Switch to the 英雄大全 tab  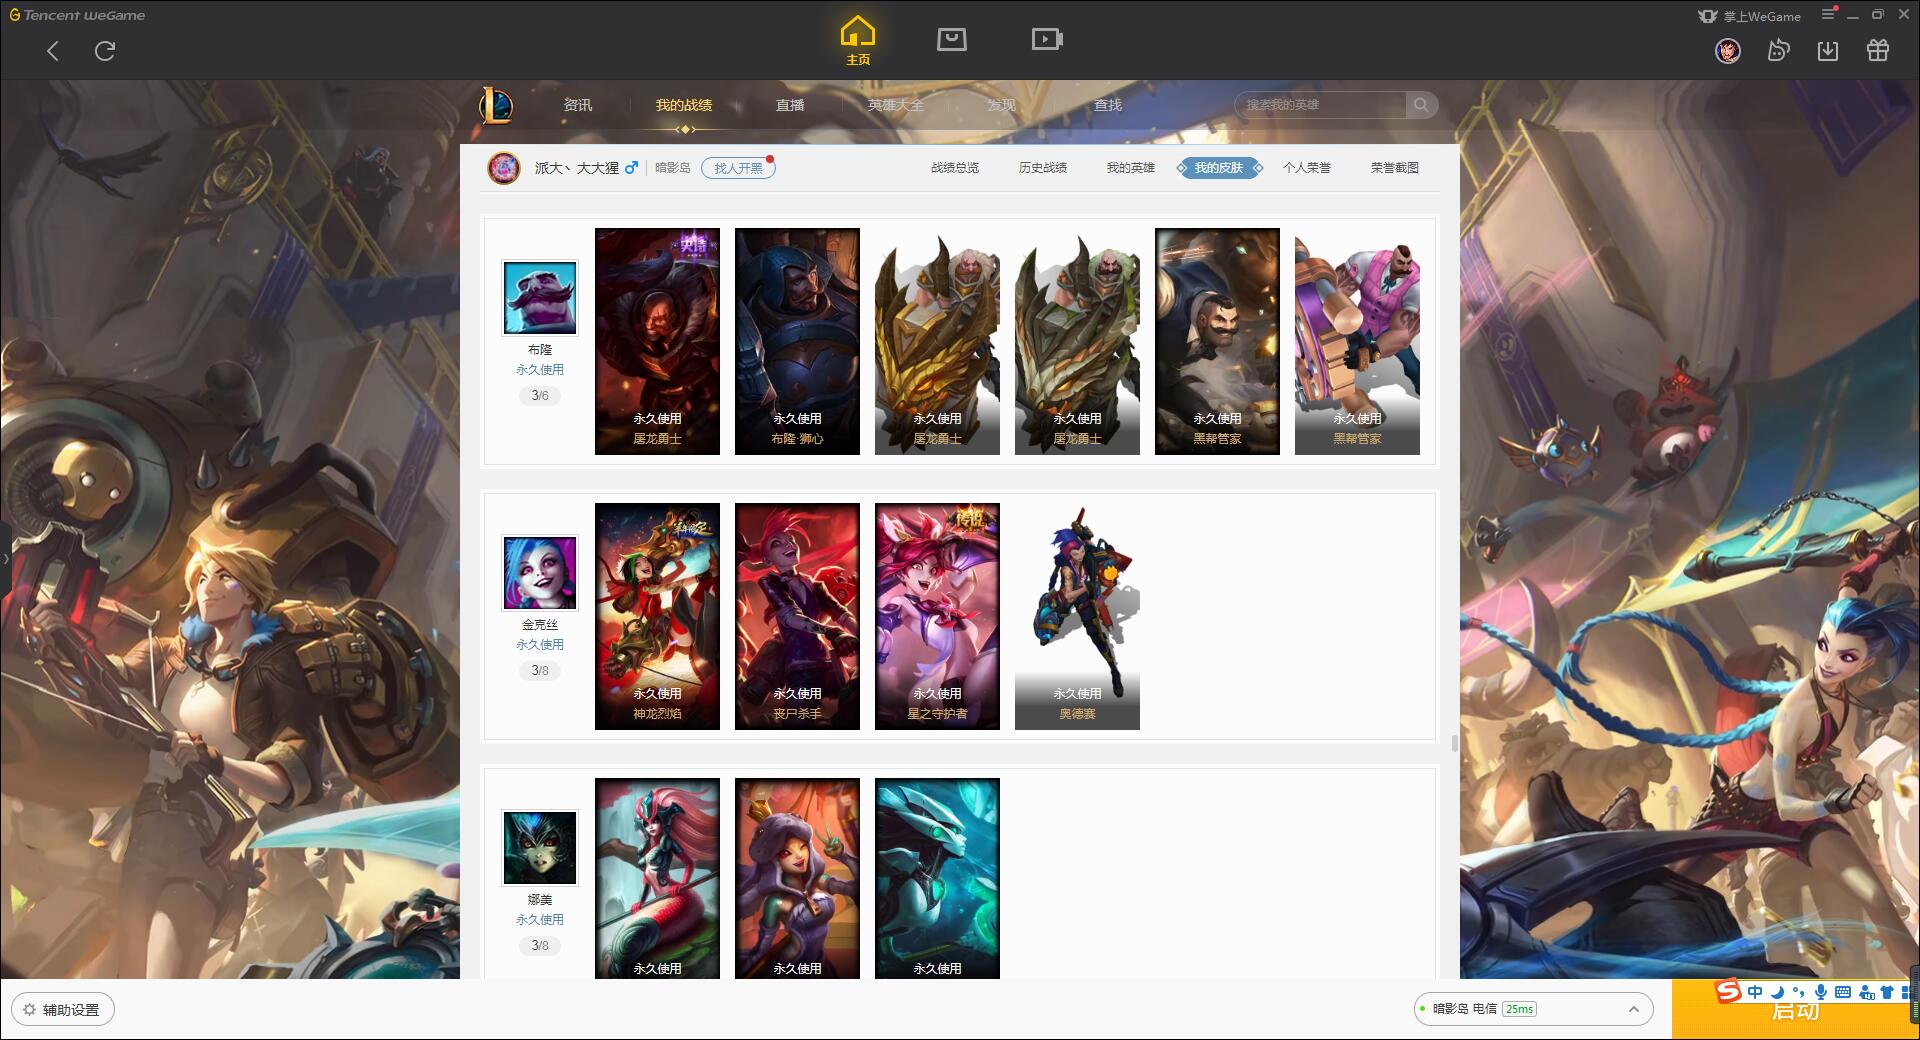click(x=896, y=105)
